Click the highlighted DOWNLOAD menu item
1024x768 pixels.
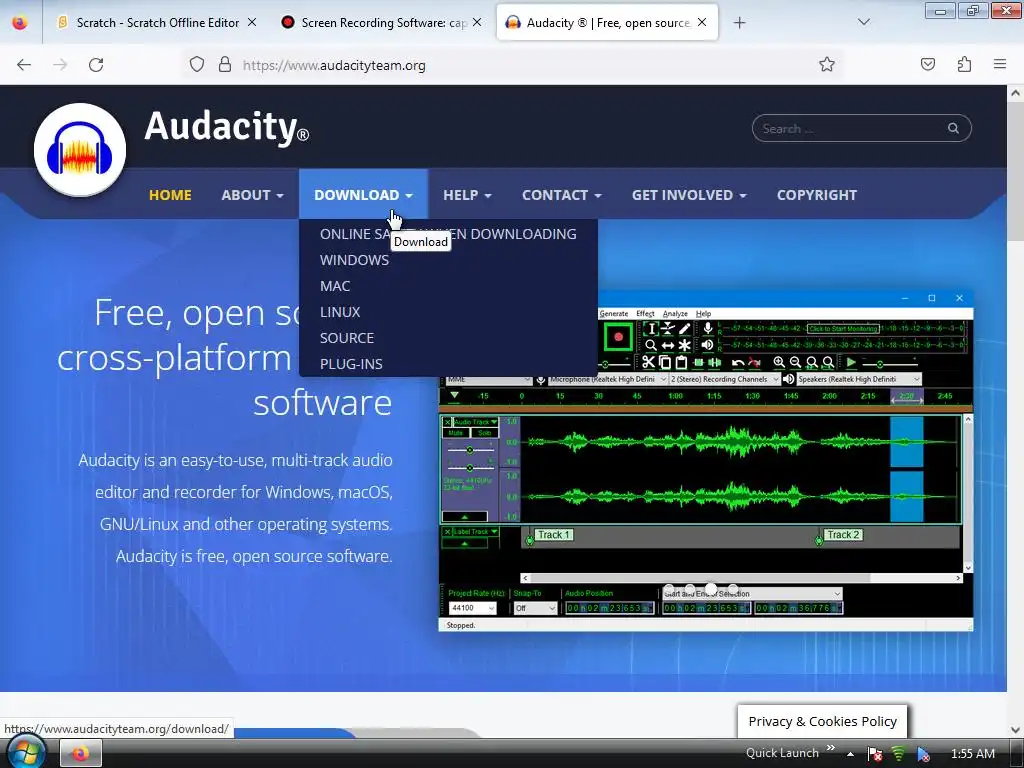363,195
